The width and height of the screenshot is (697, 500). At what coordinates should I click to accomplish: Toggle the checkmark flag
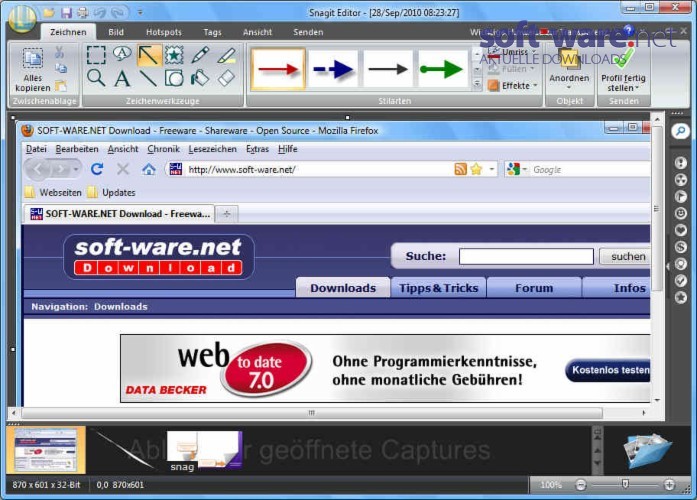681,281
